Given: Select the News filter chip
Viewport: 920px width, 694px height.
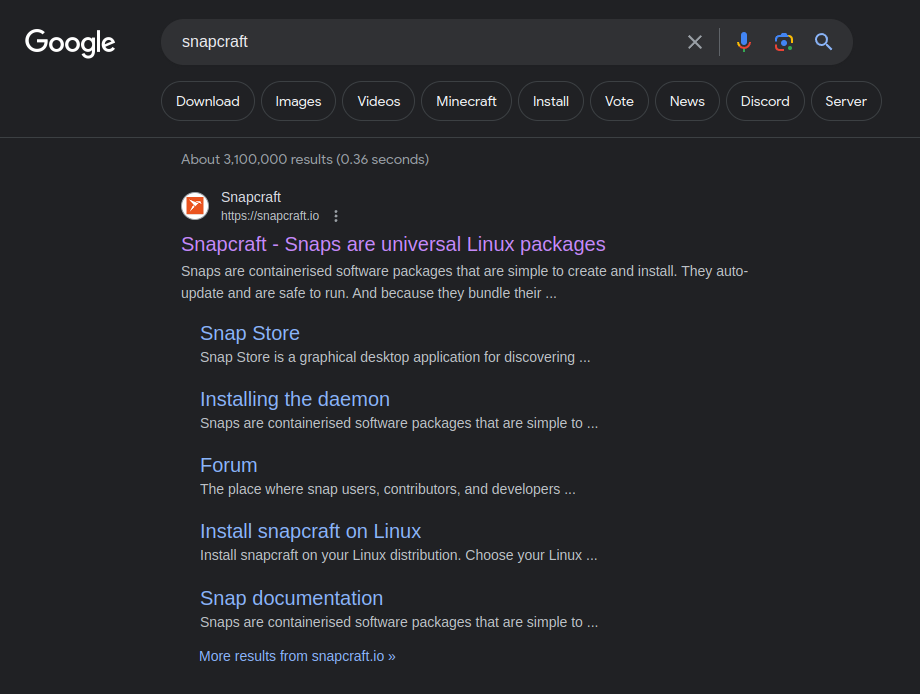Looking at the screenshot, I should click(687, 101).
